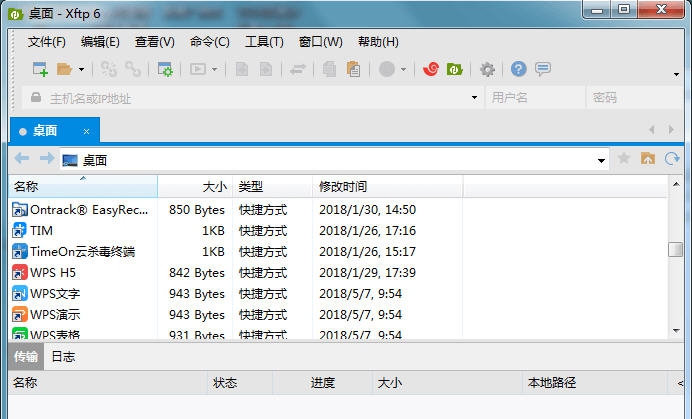The width and height of the screenshot is (692, 419).
Task: Click the green Xftp launcher icon
Action: [x=454, y=69]
